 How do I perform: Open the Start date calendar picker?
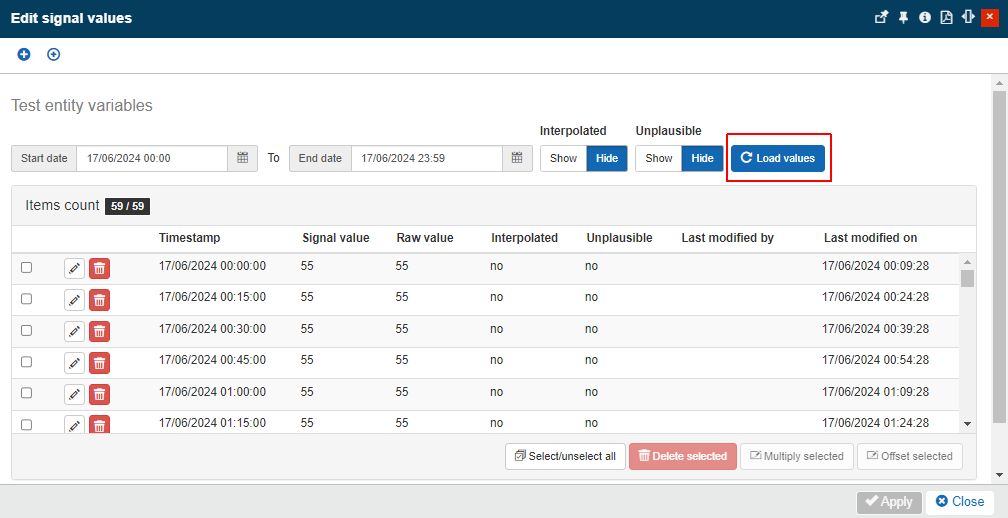click(x=243, y=158)
